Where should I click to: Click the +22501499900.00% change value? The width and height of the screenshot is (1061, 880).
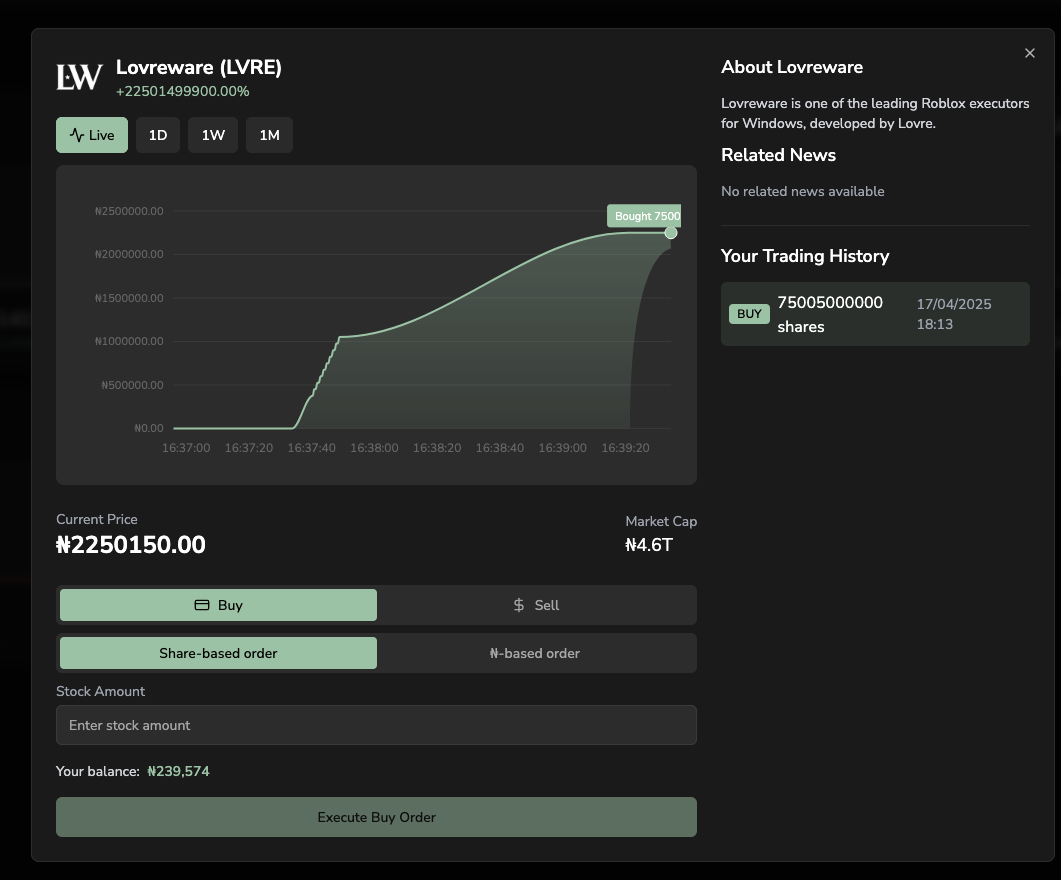[x=183, y=91]
